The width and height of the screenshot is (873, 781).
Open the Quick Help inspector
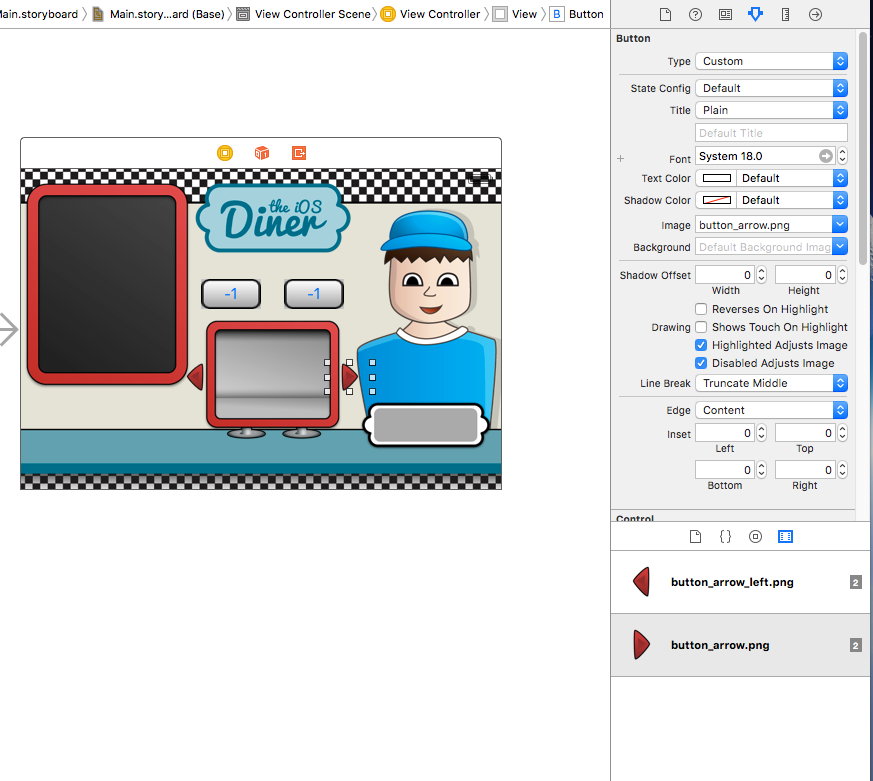695,14
